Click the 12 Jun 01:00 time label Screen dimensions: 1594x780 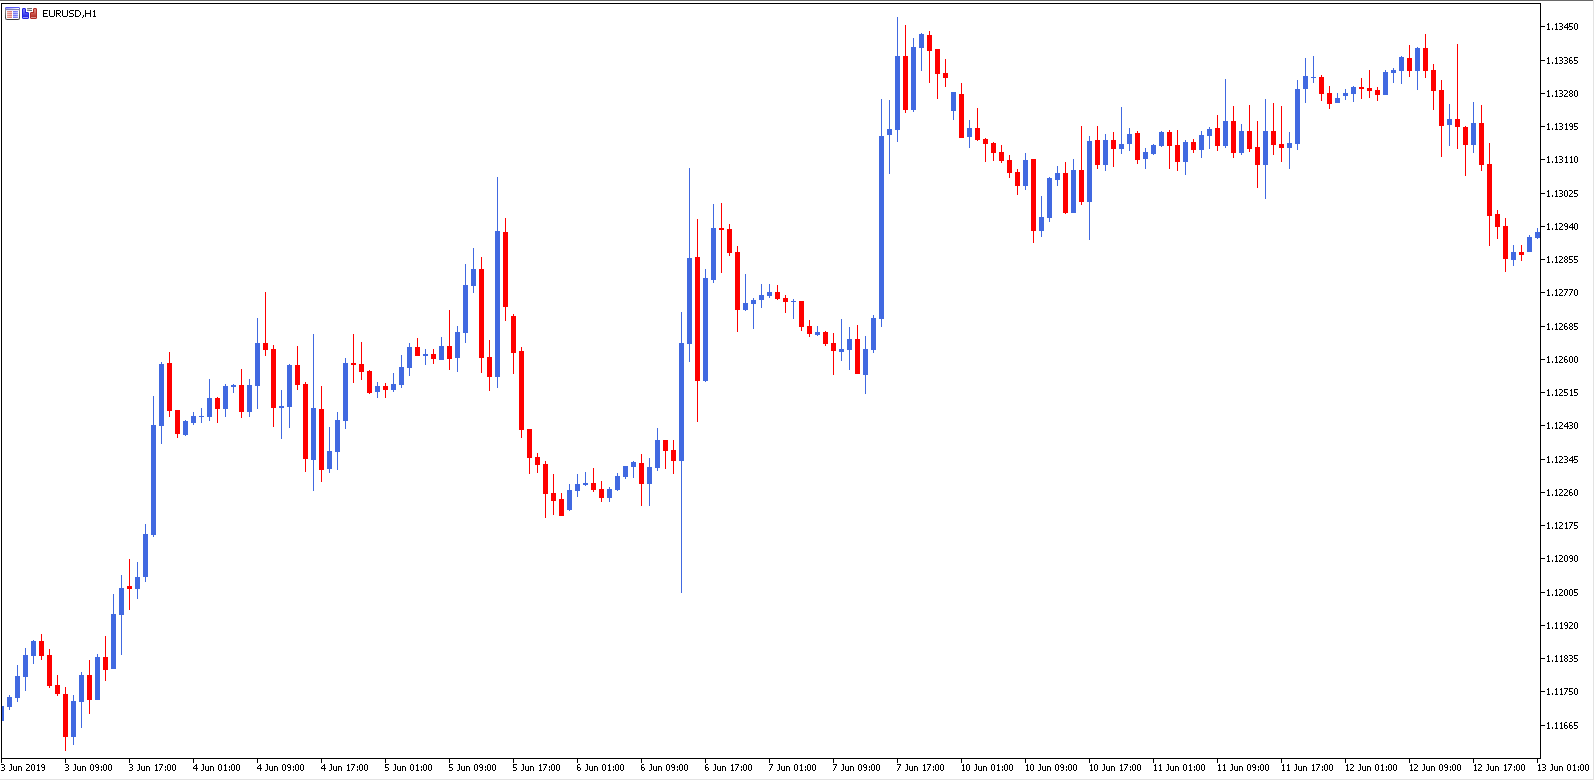[x=1370, y=768]
